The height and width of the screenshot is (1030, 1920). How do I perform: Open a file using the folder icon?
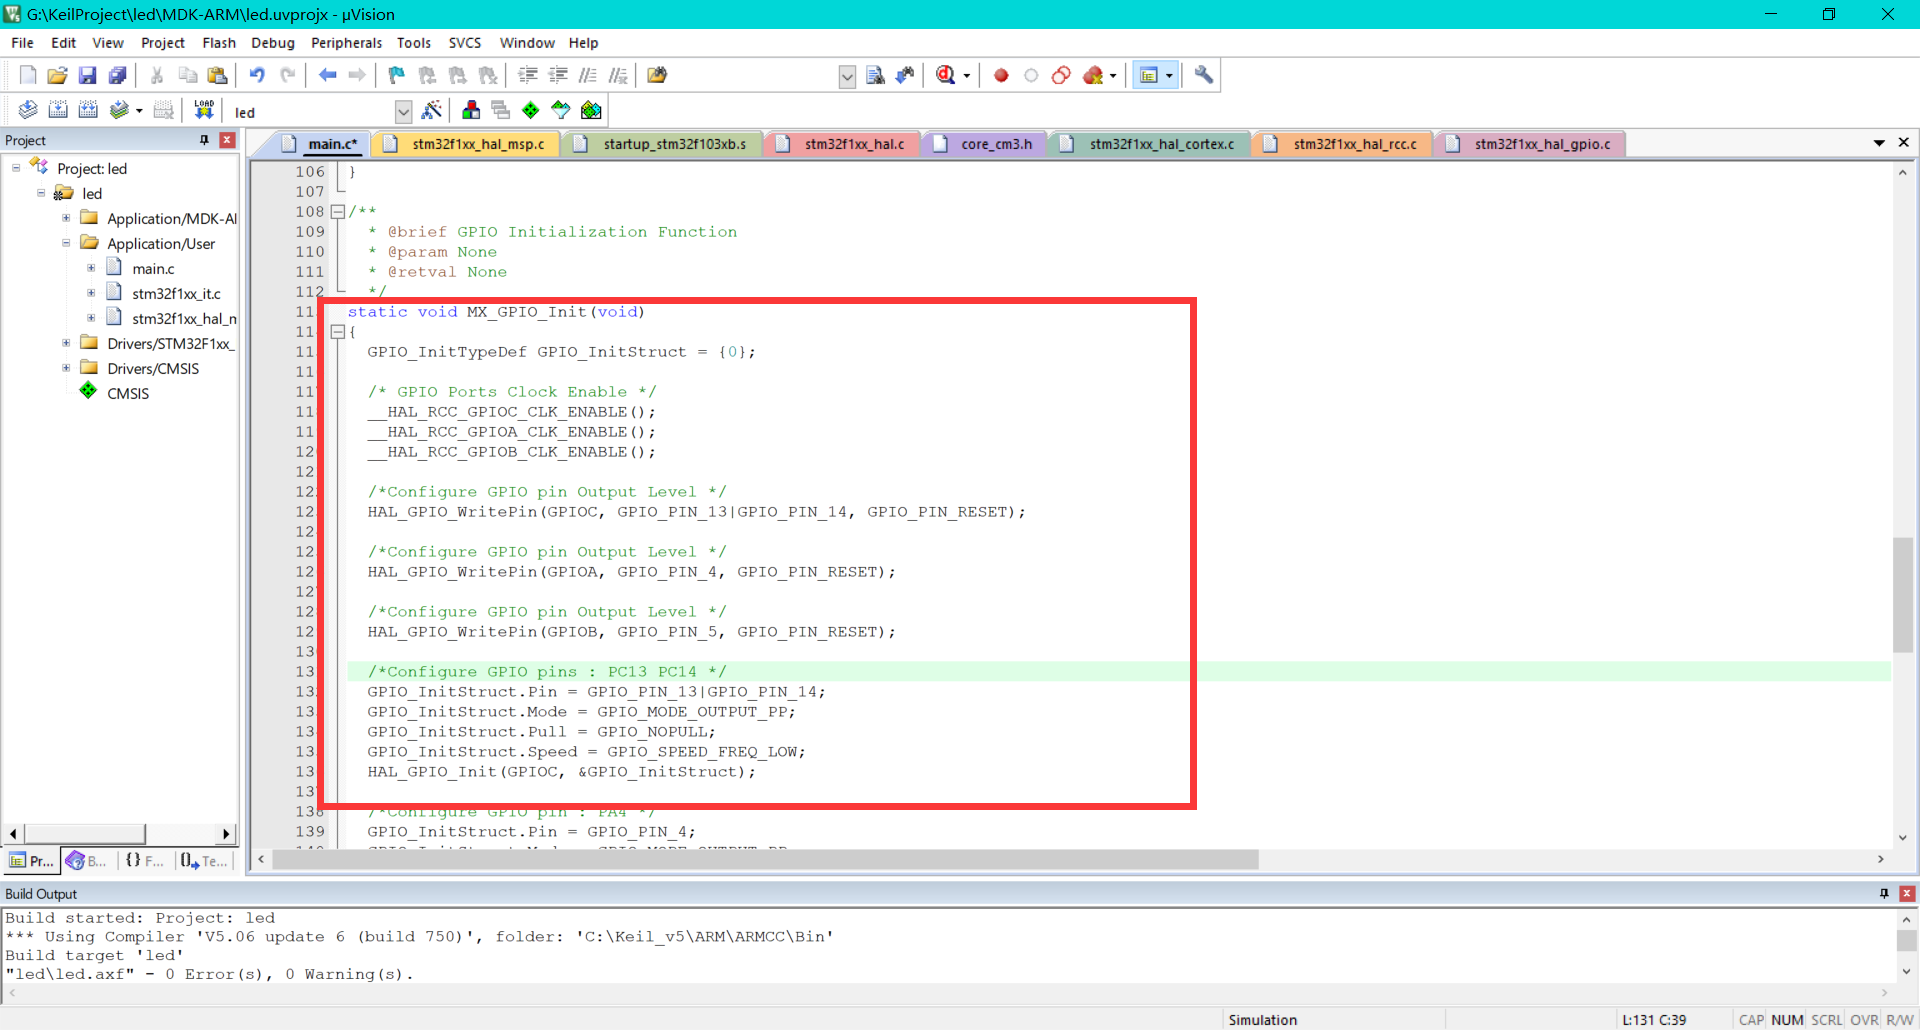click(58, 75)
